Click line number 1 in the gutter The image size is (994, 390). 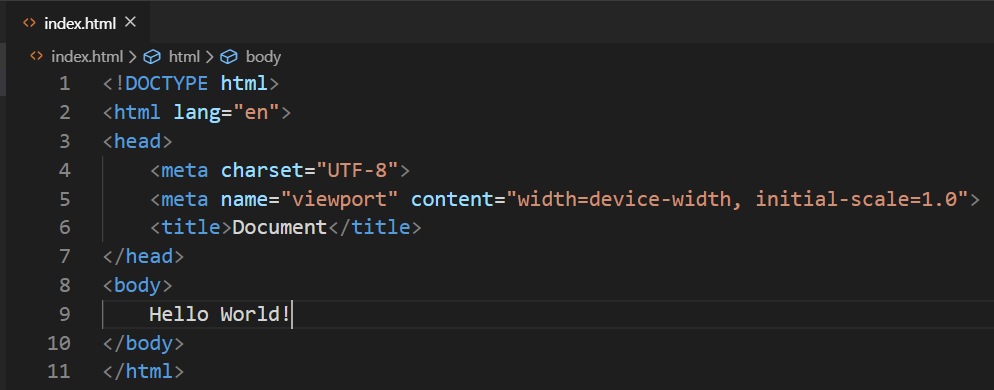(x=65, y=83)
